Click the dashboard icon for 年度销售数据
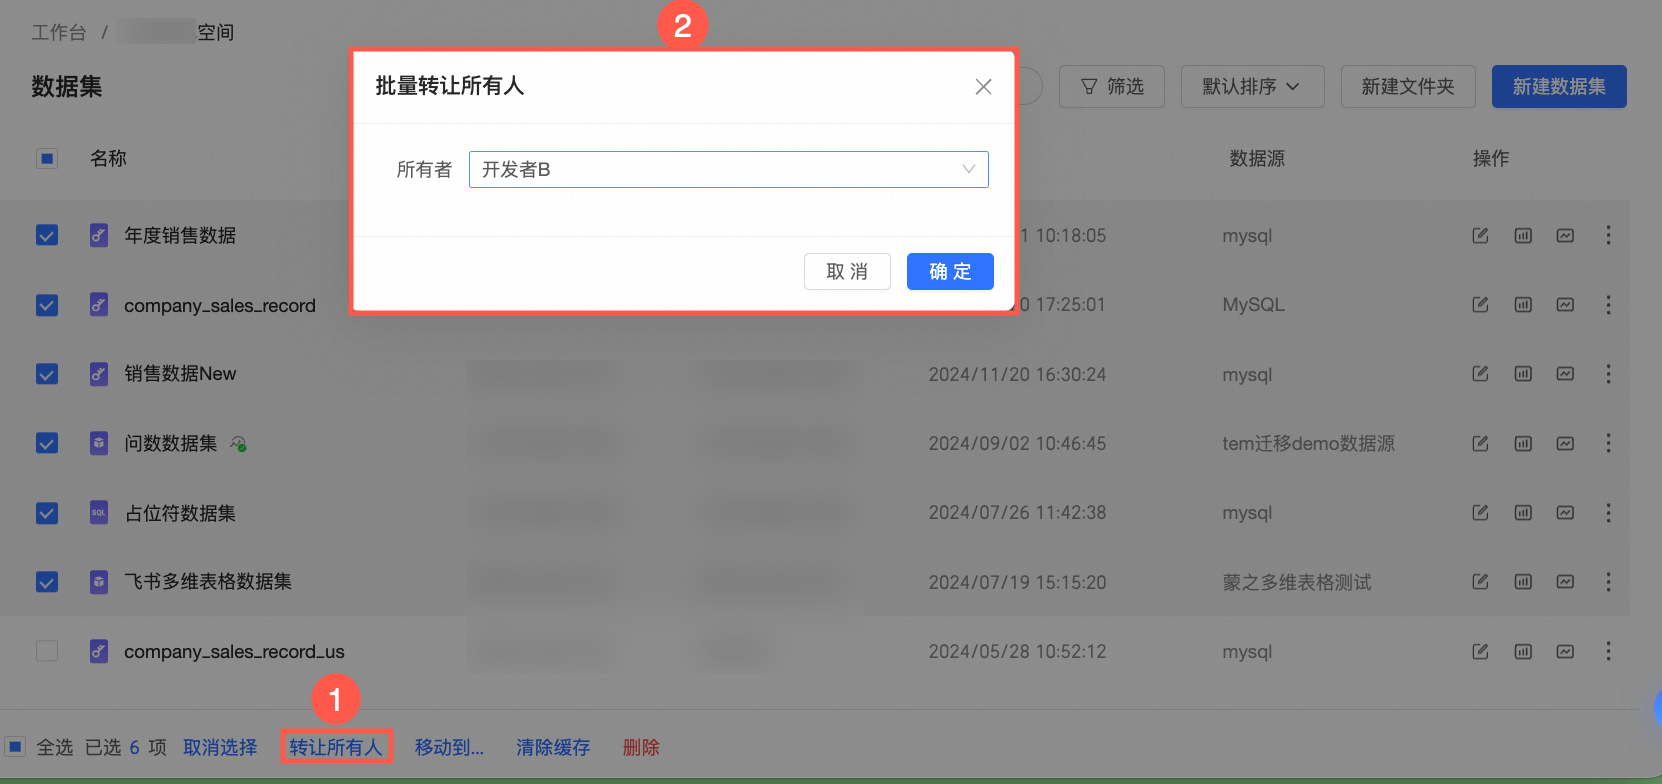This screenshot has height=784, width=1662. click(1523, 235)
